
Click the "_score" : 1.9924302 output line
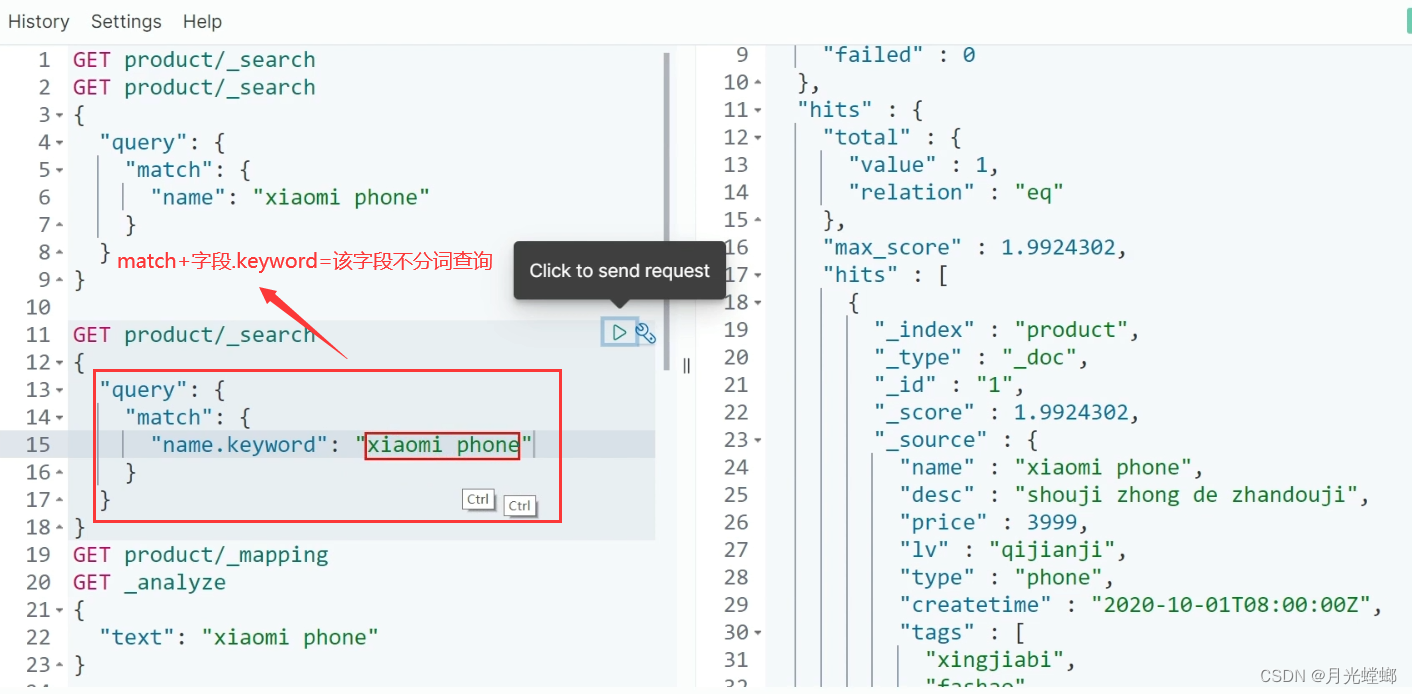click(1007, 412)
